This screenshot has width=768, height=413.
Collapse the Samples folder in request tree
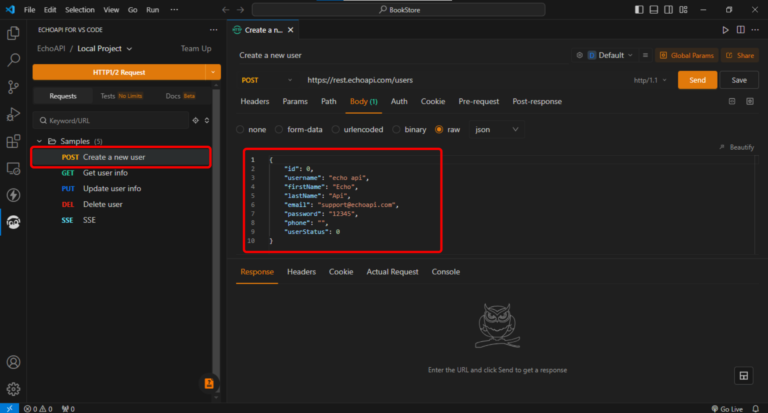click(x=40, y=141)
